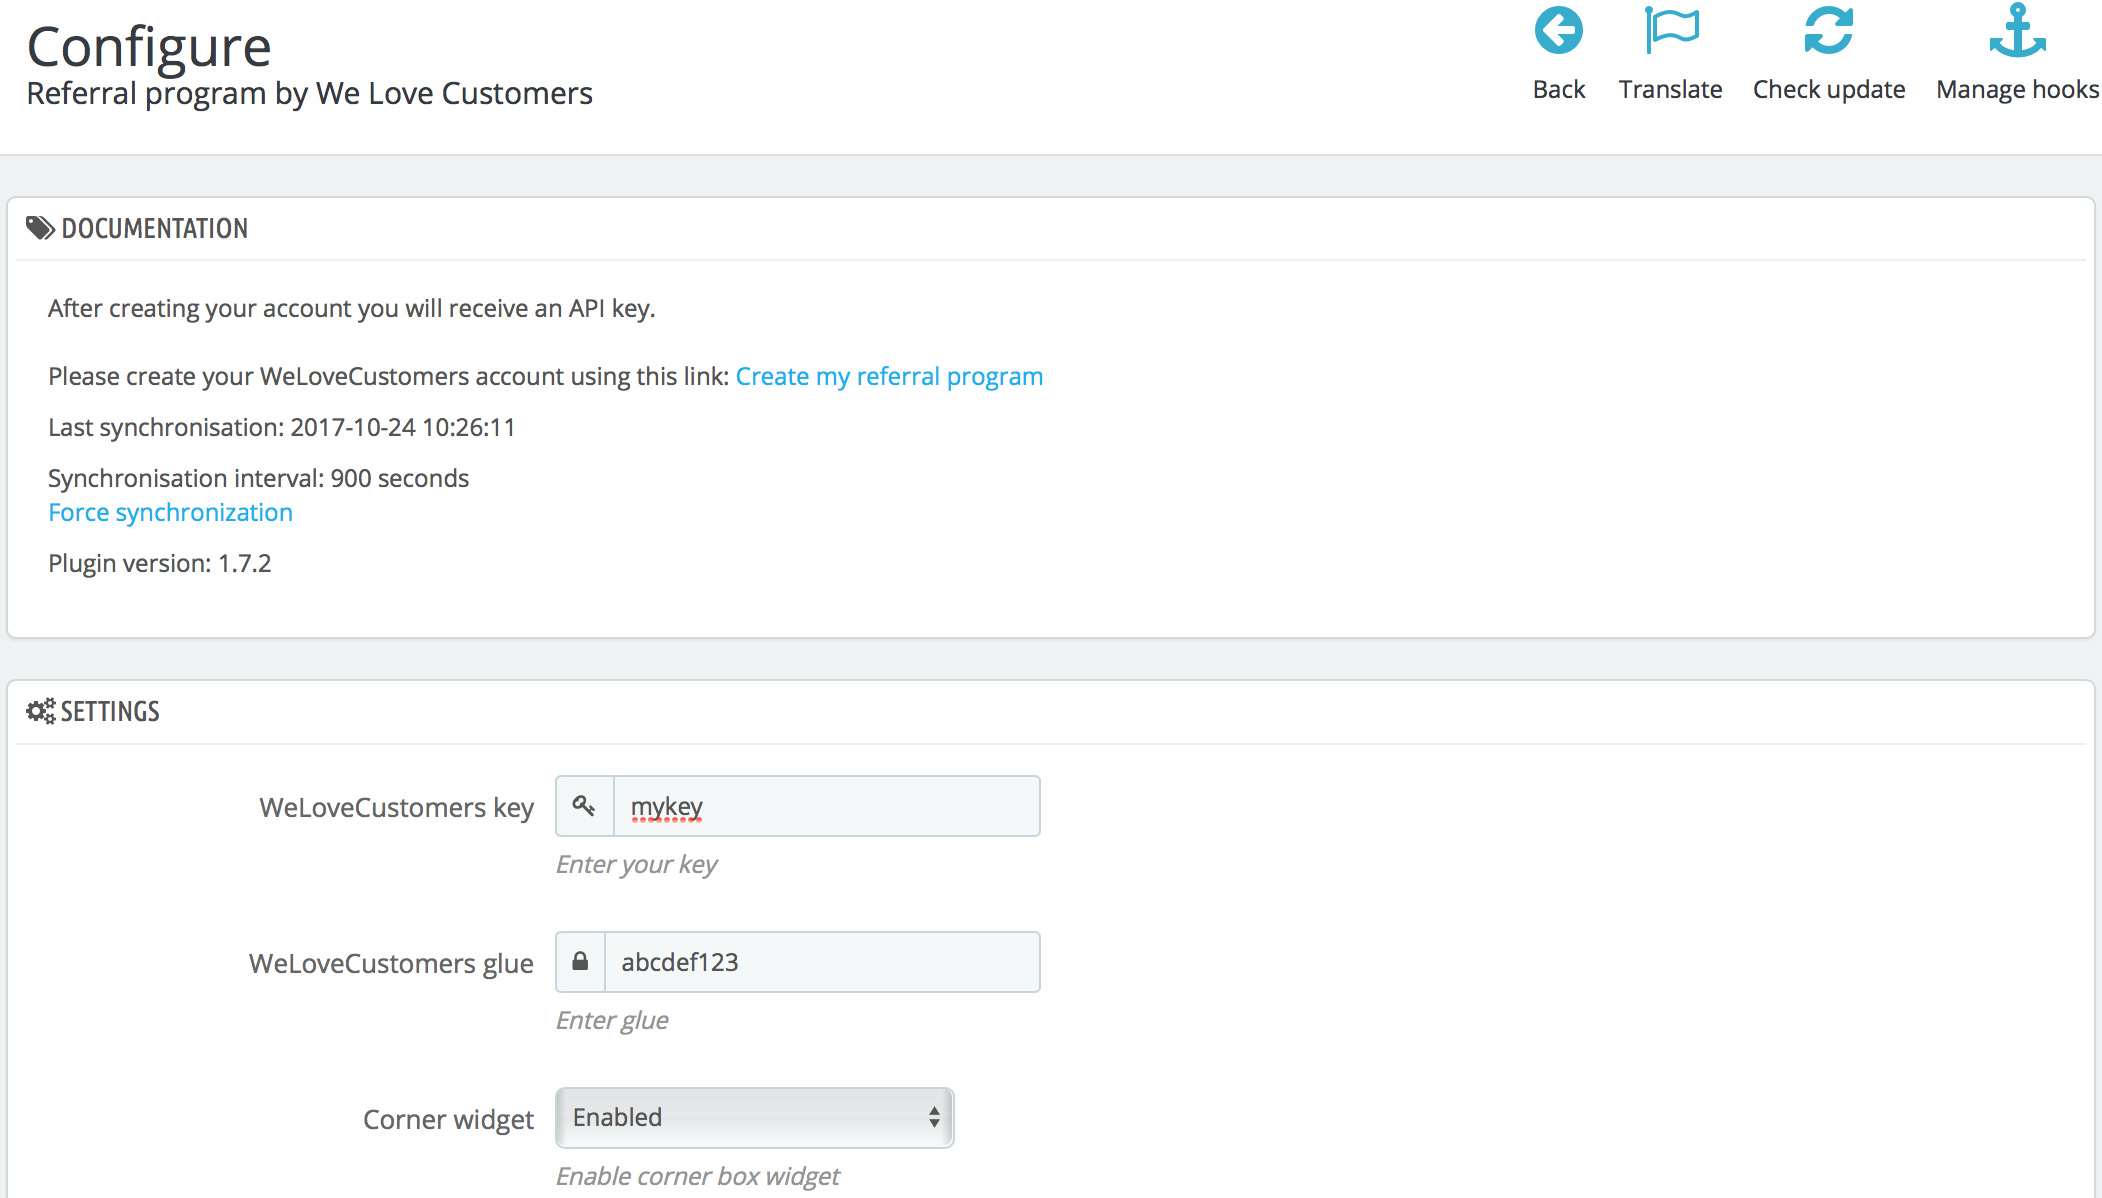This screenshot has height=1198, width=2102.
Task: Click the Back label in toolbar
Action: coord(1558,89)
